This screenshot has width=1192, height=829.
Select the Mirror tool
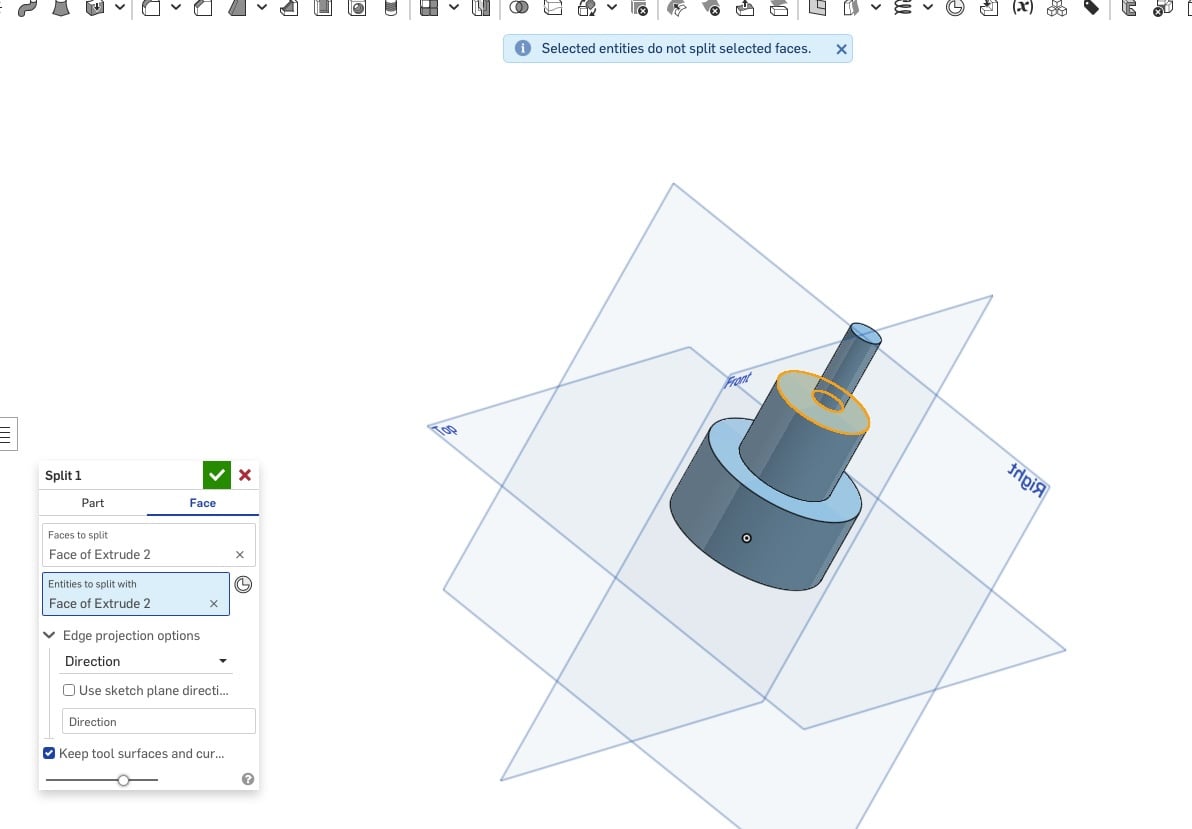[x=480, y=8]
